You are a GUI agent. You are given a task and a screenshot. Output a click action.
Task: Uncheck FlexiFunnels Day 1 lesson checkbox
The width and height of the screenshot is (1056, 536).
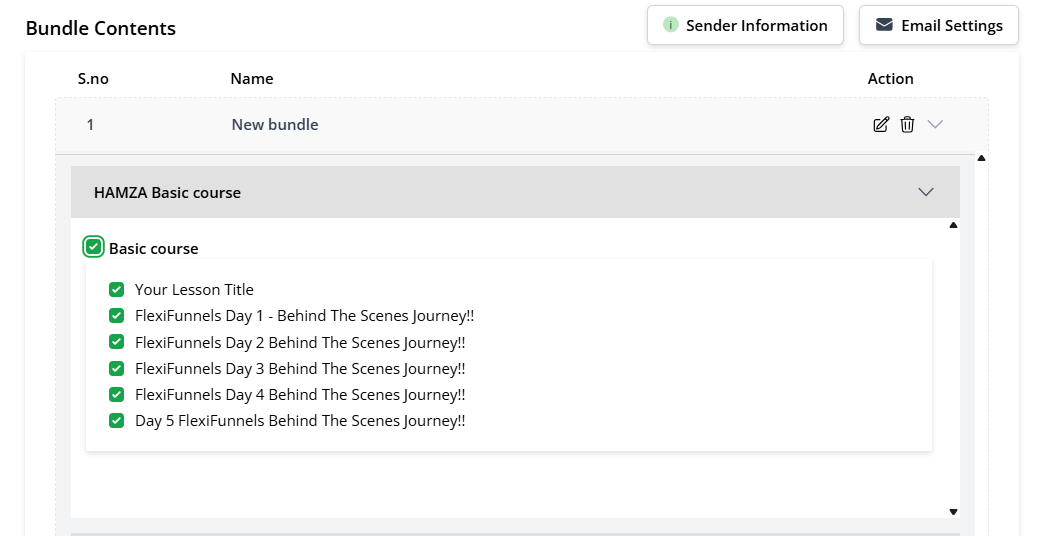116,316
